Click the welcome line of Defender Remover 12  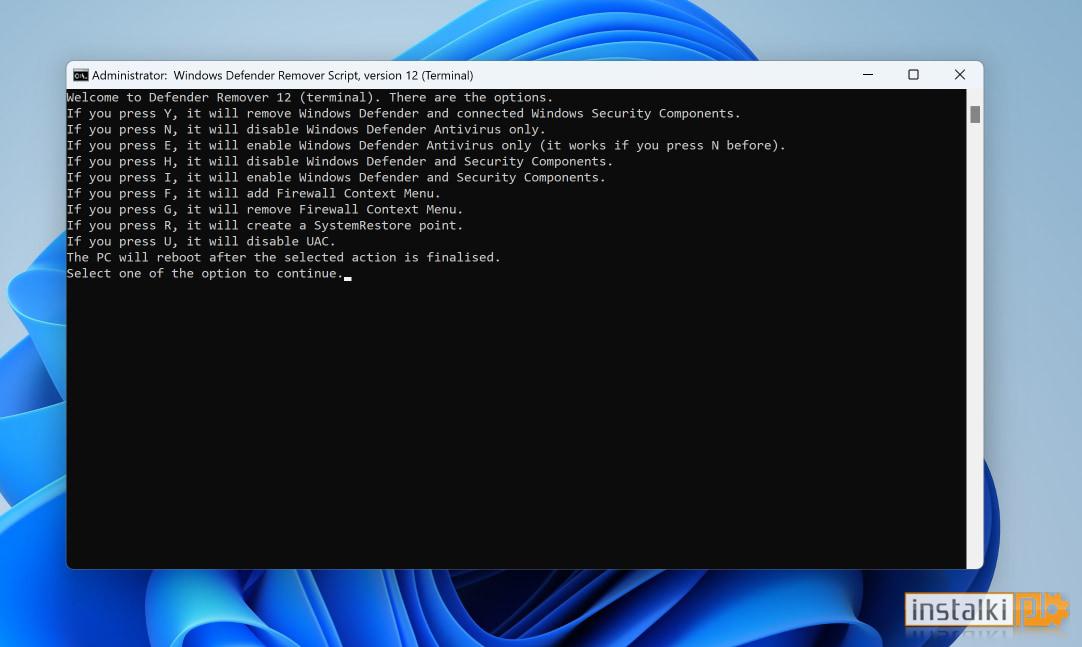click(x=308, y=97)
